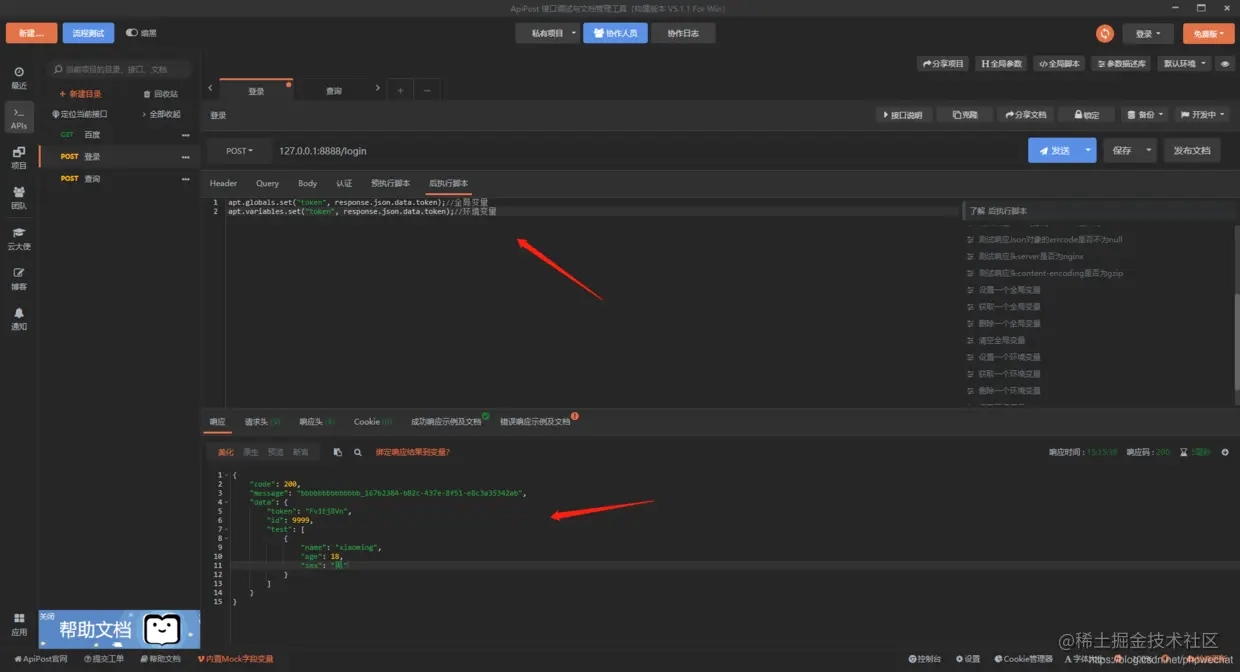This screenshot has width=1240, height=672.
Task: Search the response with magnifier icon
Action: (x=357, y=452)
